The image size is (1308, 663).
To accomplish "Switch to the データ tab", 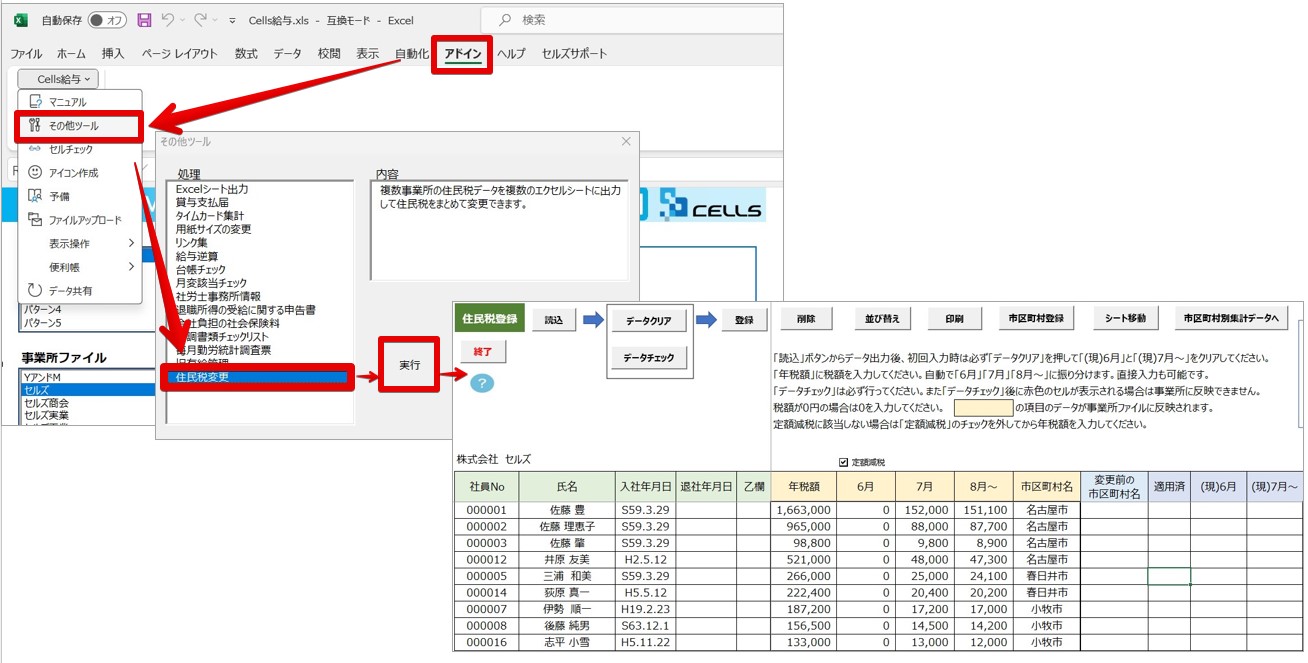I will [287, 54].
